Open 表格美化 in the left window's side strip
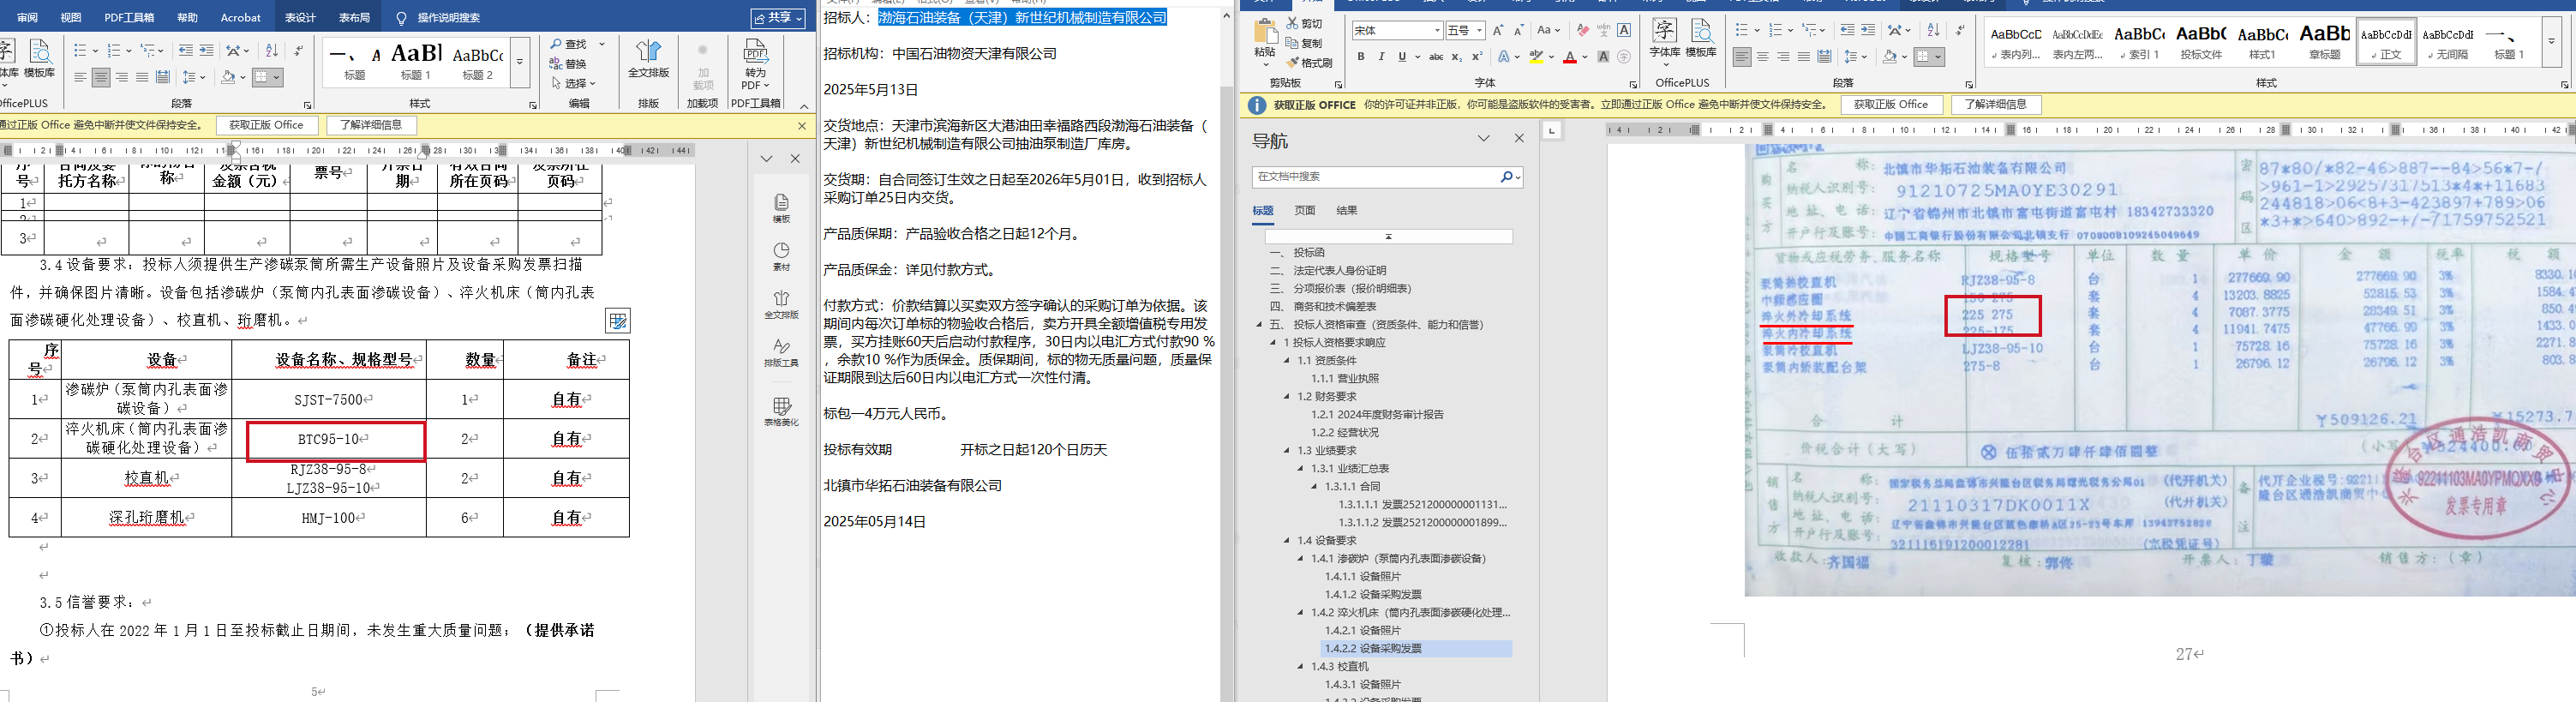The image size is (2576, 702). click(782, 411)
